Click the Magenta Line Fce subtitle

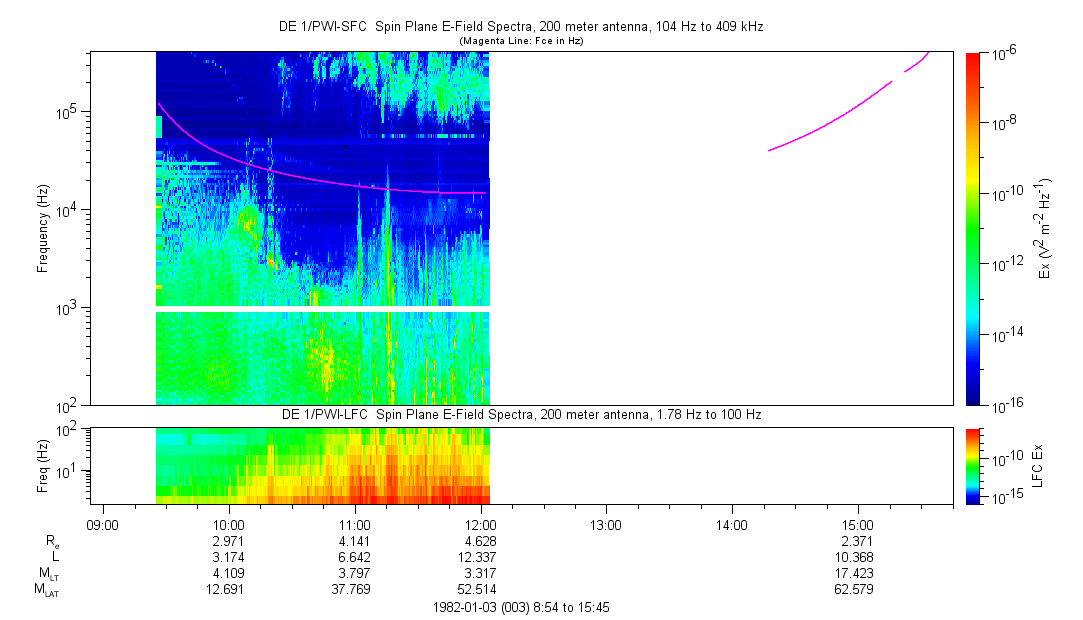520,41
